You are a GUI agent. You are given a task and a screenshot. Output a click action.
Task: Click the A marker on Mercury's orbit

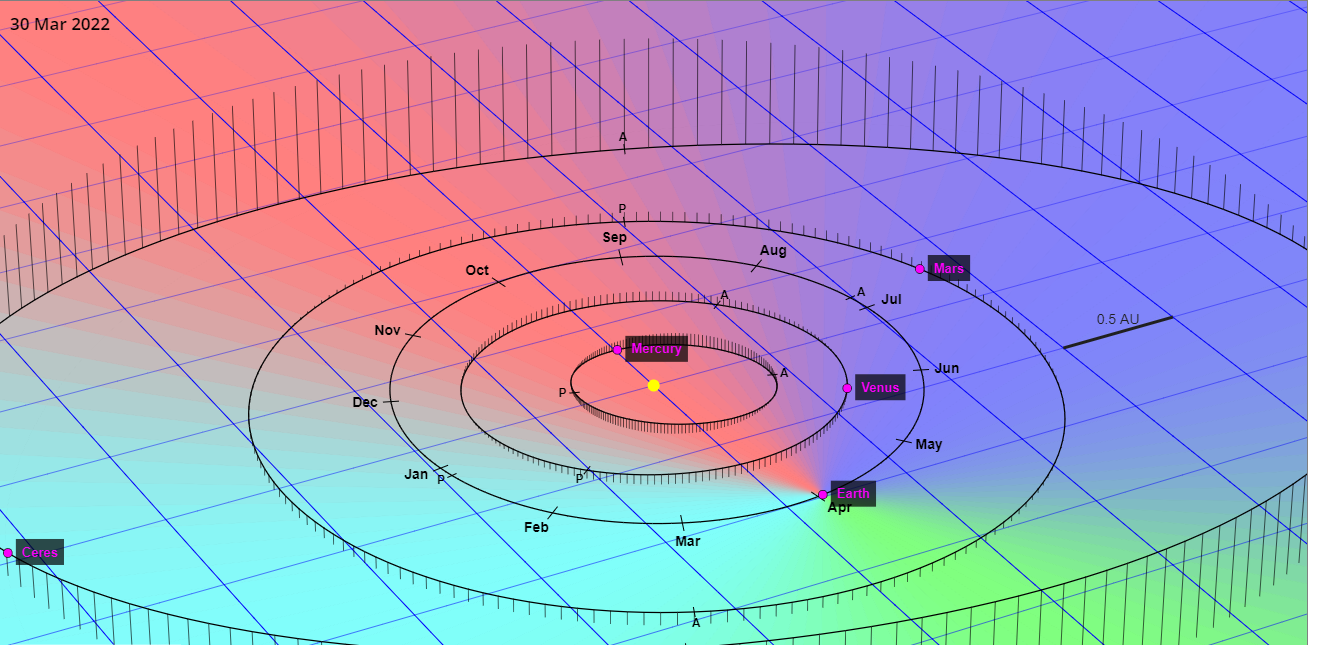(x=784, y=373)
